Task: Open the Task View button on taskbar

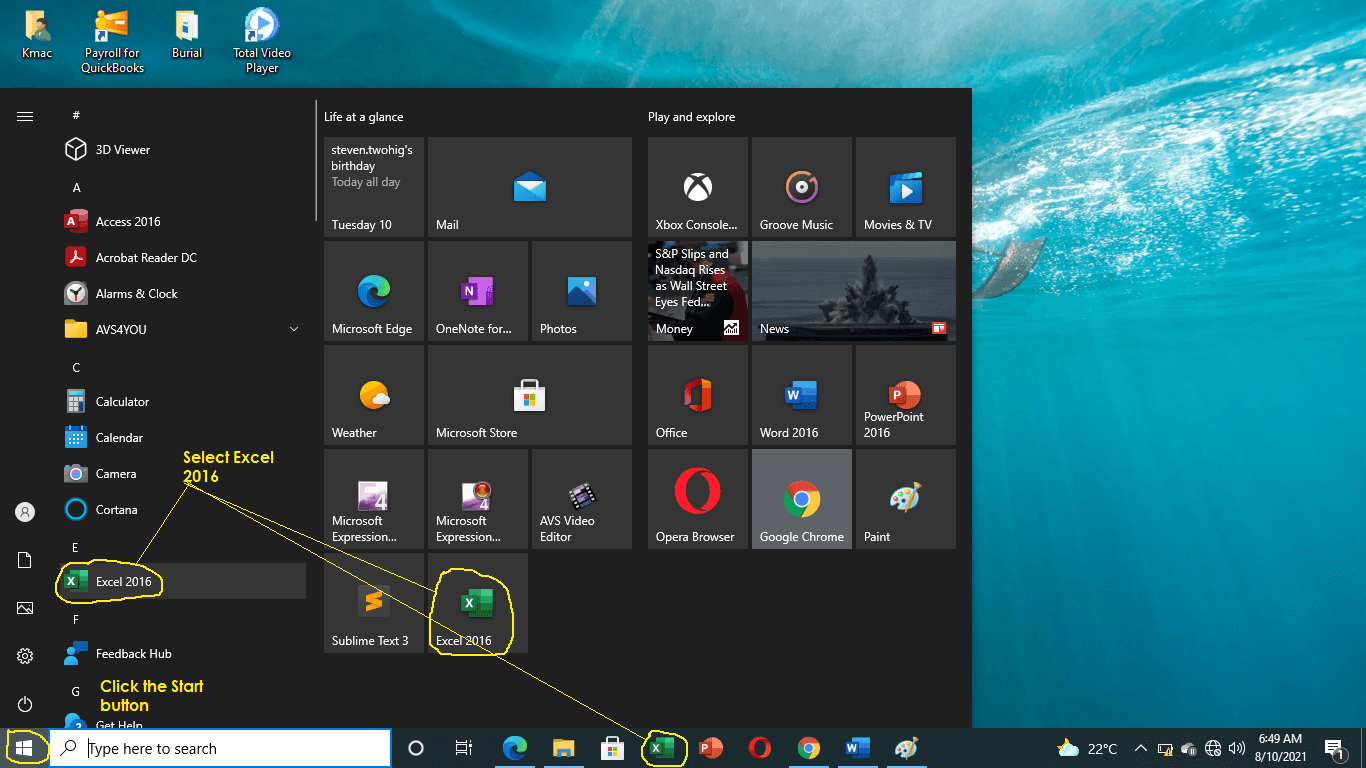Action: 464,748
